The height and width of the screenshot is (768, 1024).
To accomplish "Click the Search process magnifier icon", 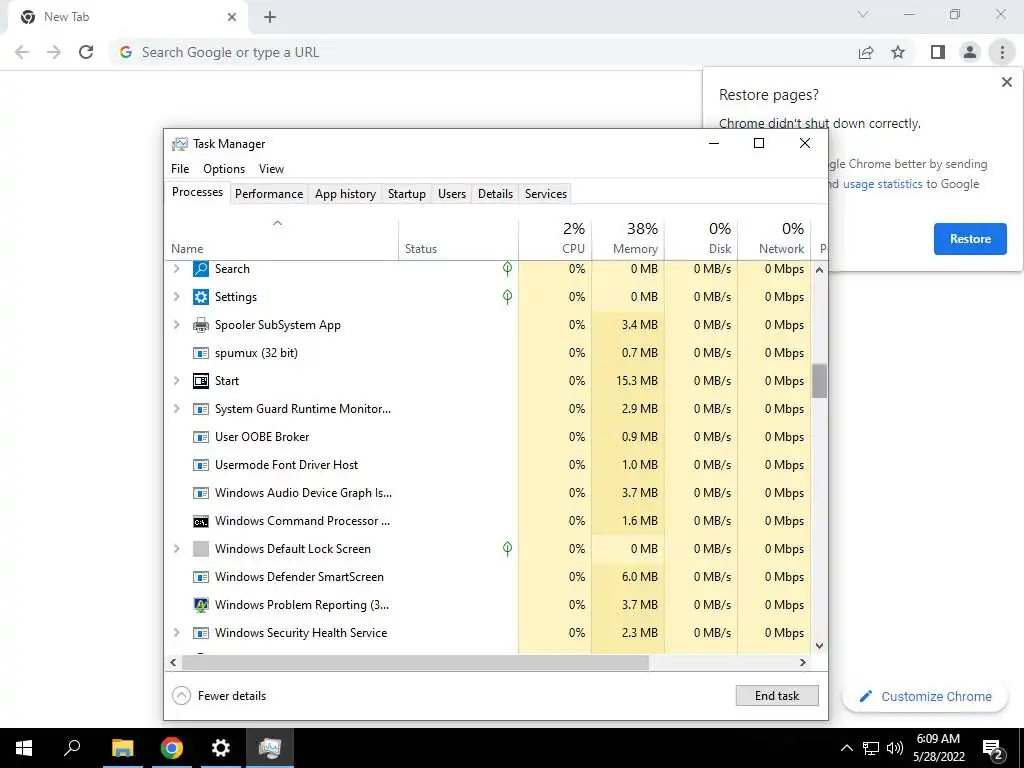I will point(200,268).
